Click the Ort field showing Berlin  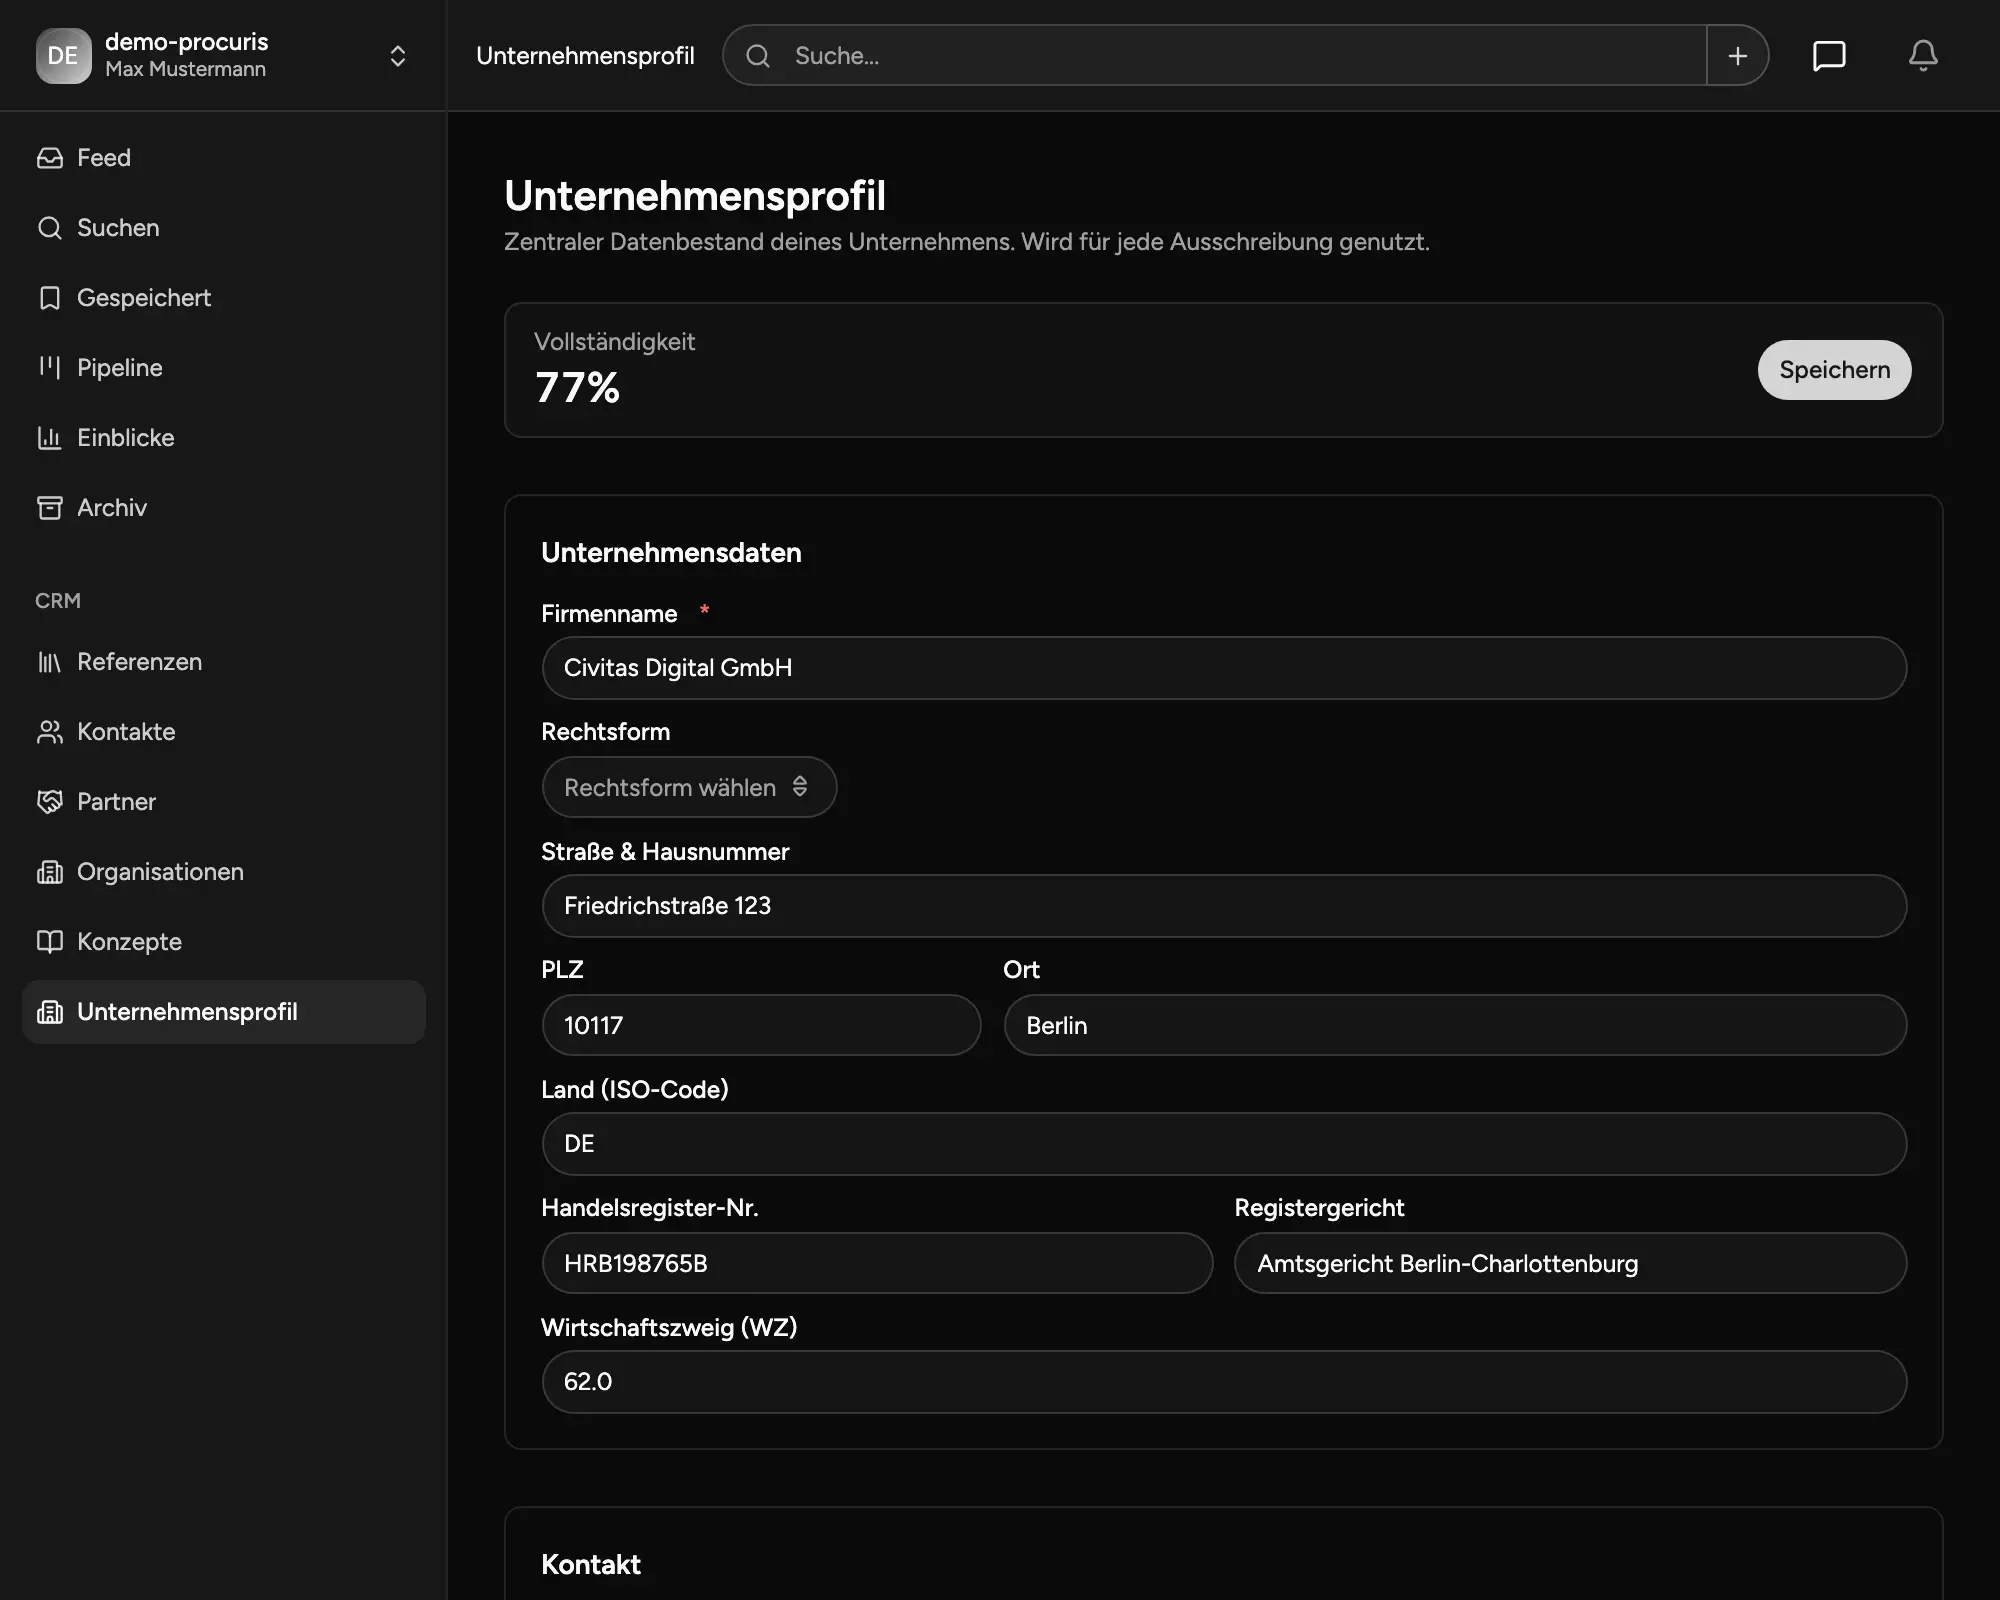point(1455,1025)
